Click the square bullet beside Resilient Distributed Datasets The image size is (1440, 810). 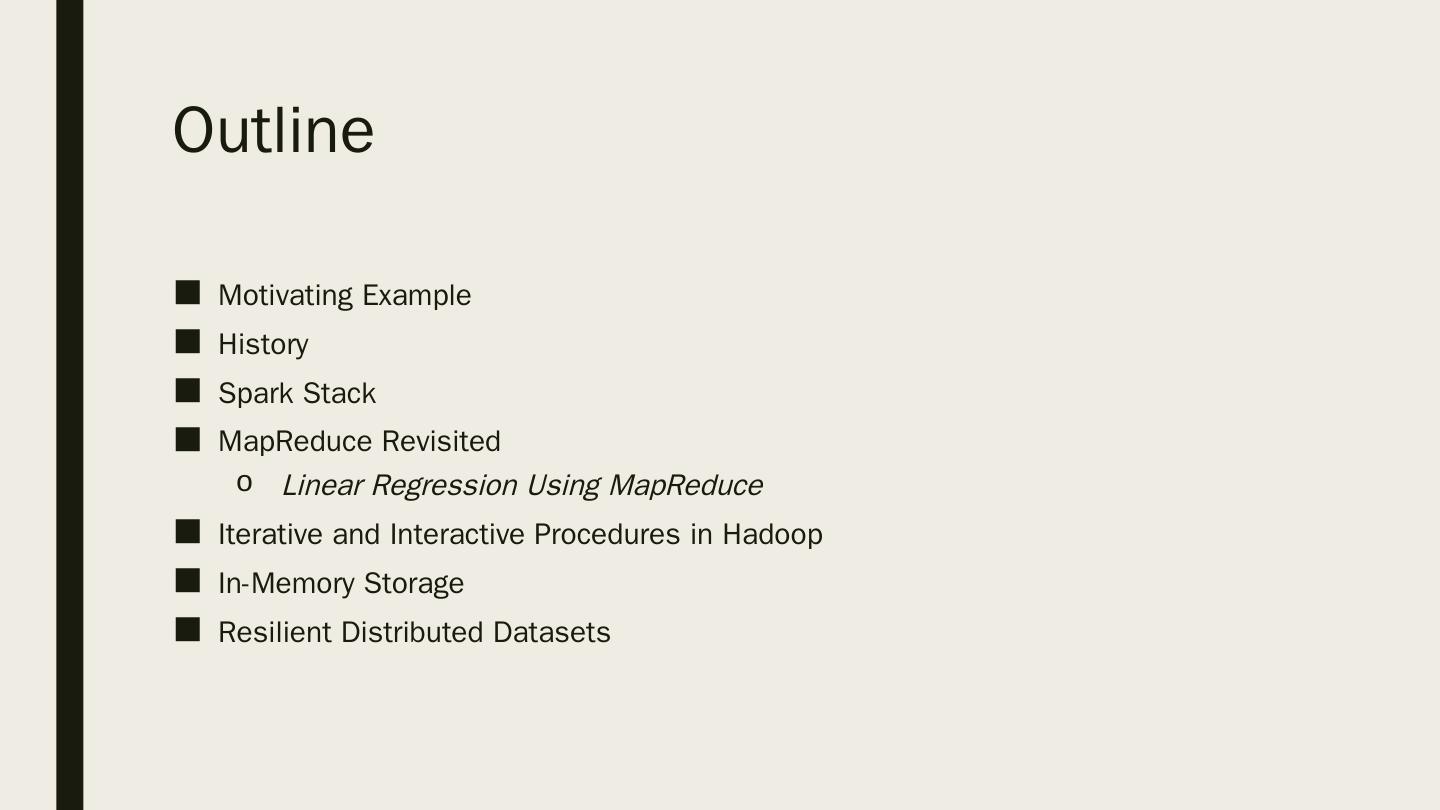tap(188, 630)
